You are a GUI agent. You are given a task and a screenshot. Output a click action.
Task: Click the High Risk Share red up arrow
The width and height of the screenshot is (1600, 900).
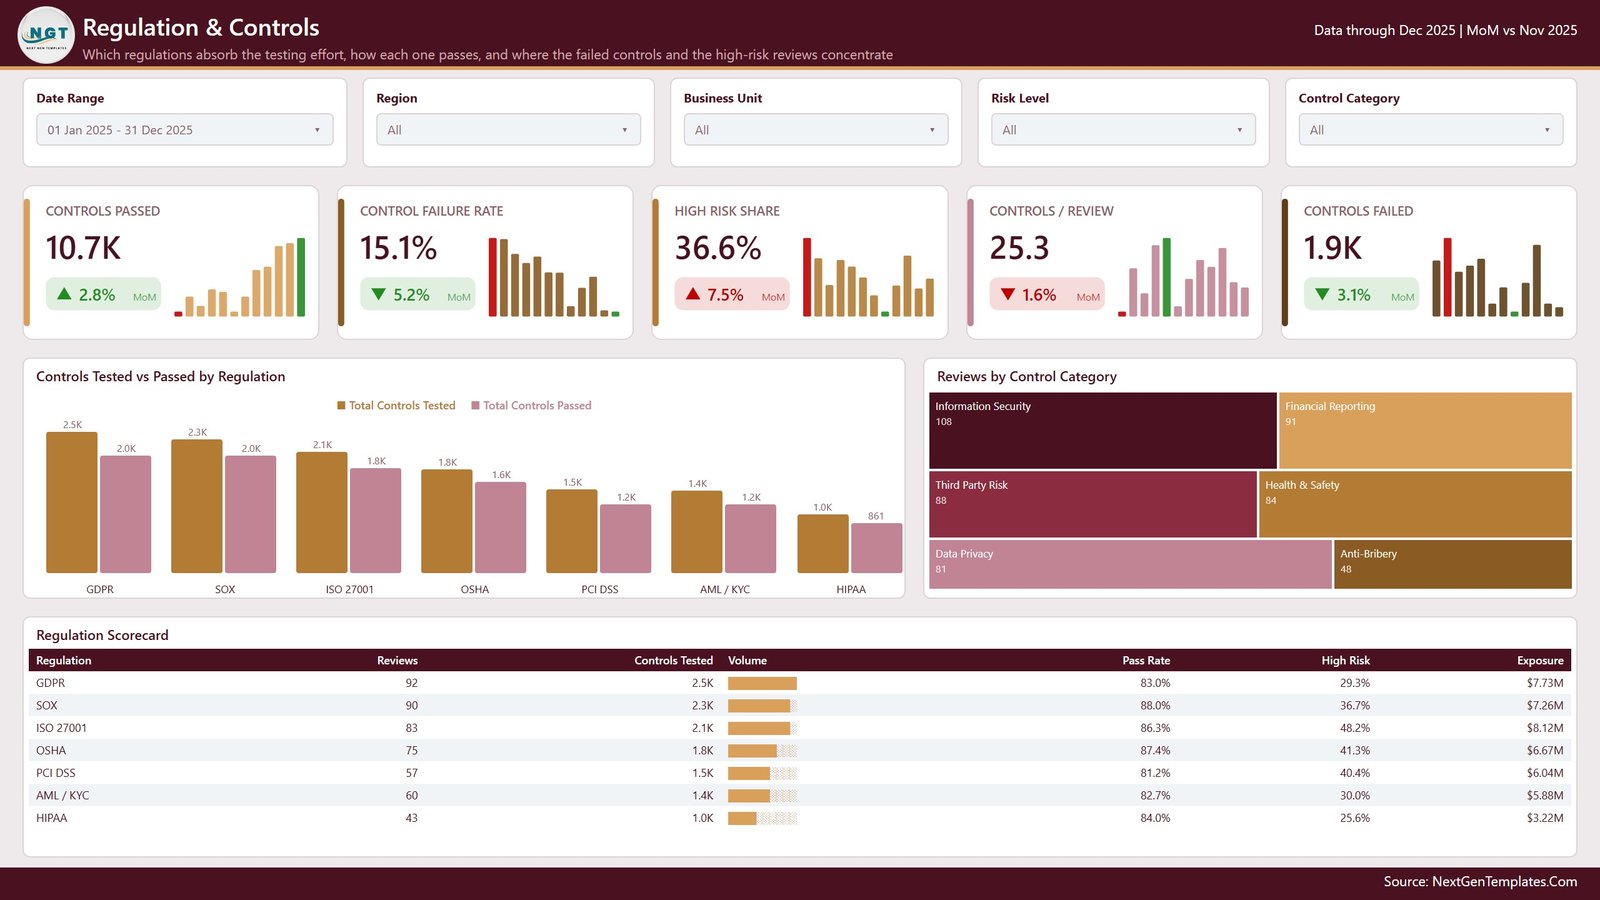(693, 294)
